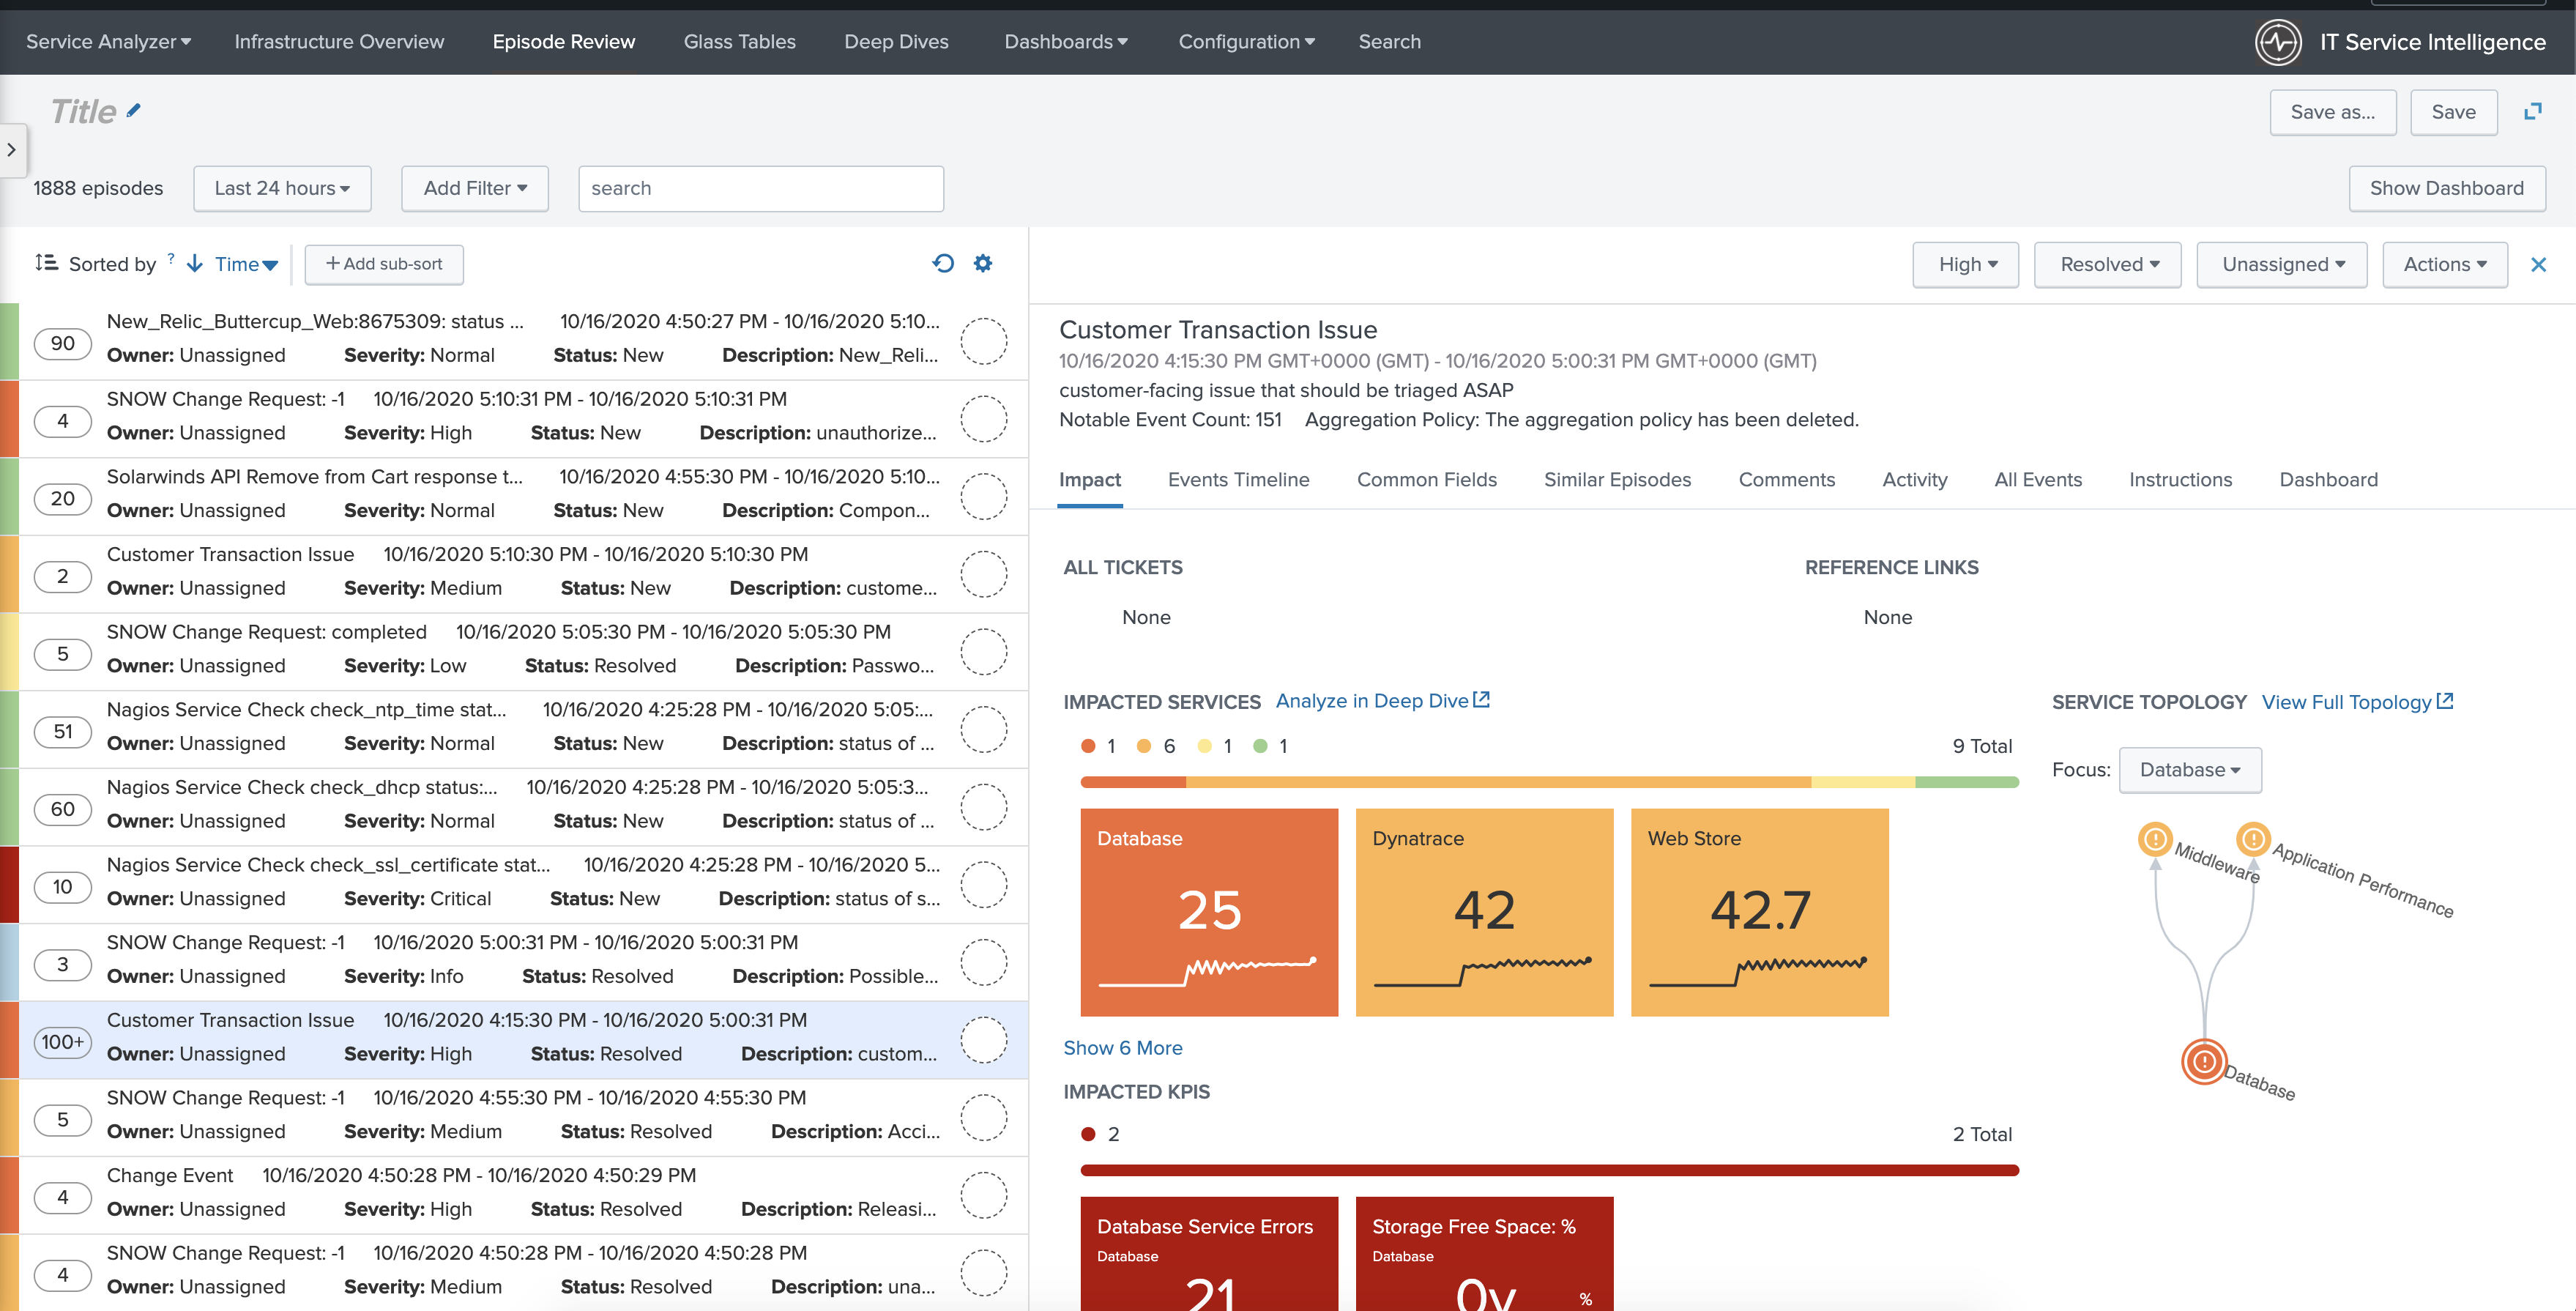This screenshot has width=2576, height=1311.
Task: Open Add Filter dropdown
Action: point(475,188)
